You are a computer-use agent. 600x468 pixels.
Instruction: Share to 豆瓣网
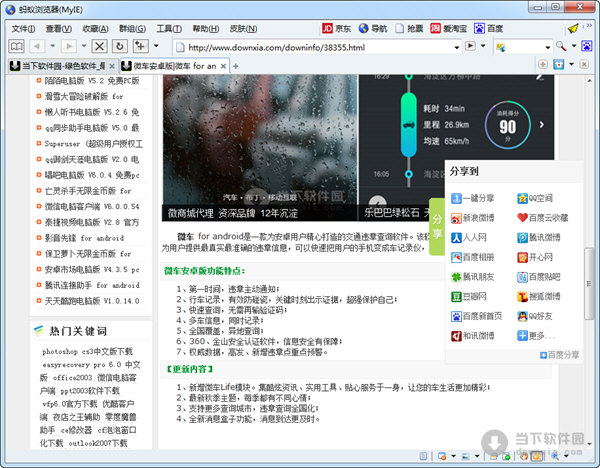click(469, 297)
